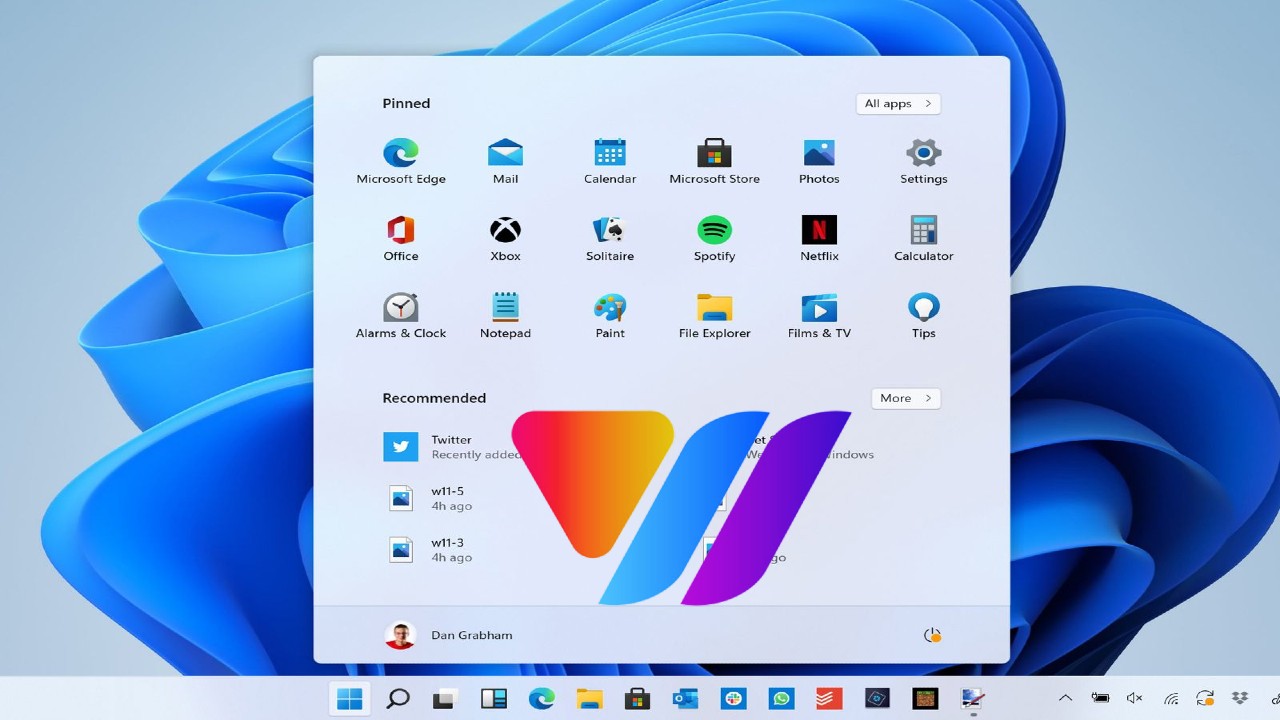Screen dimensions: 1280x720
Task: Open Wi-Fi network tray icon
Action: [1170, 698]
